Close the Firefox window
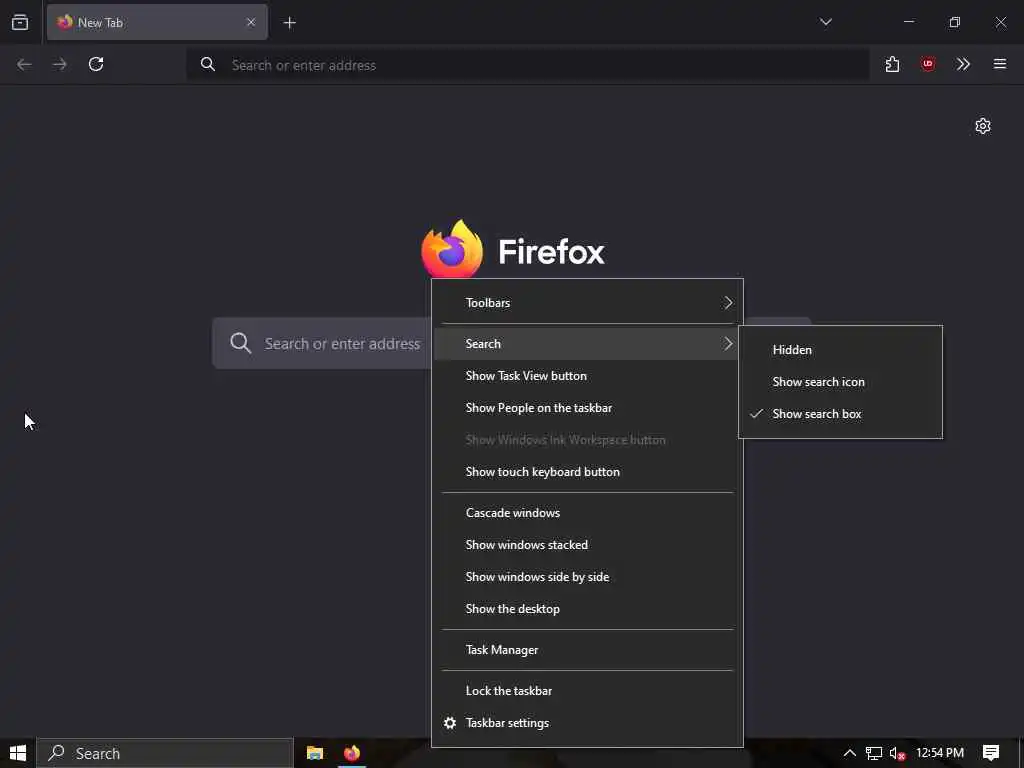1024x768 pixels. click(1000, 22)
